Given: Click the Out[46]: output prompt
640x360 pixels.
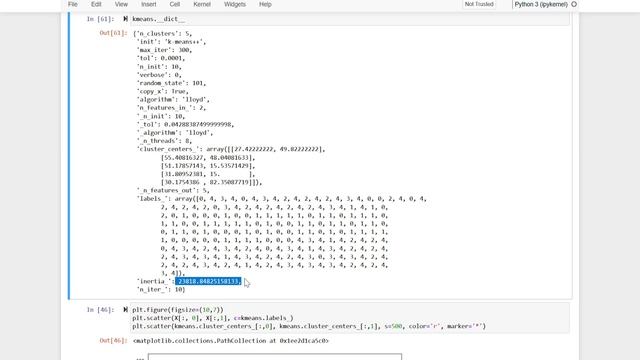Looking at the screenshot, I should [x=113, y=340].
